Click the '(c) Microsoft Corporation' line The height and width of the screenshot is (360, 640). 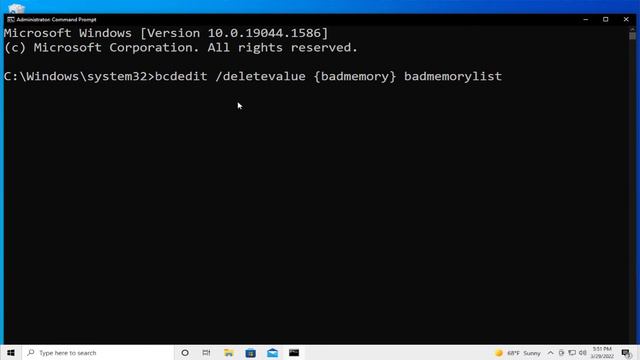181,48
